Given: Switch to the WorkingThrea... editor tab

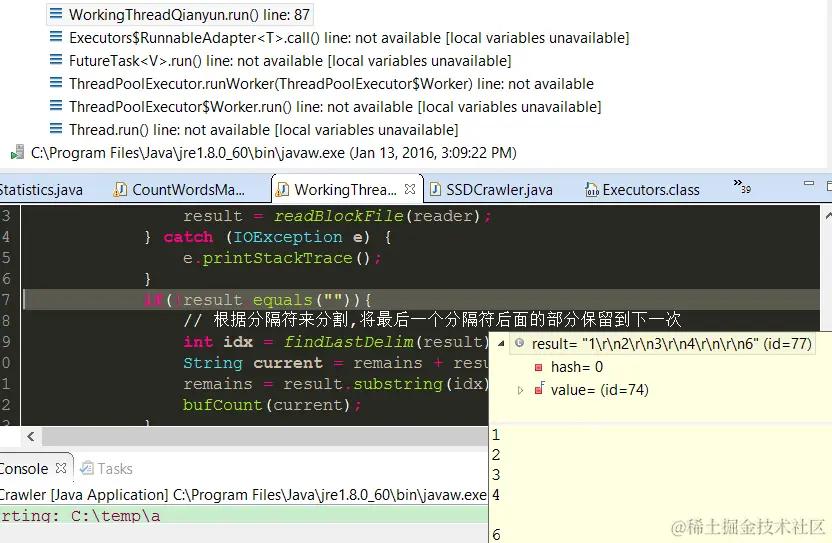Looking at the screenshot, I should click(345, 189).
